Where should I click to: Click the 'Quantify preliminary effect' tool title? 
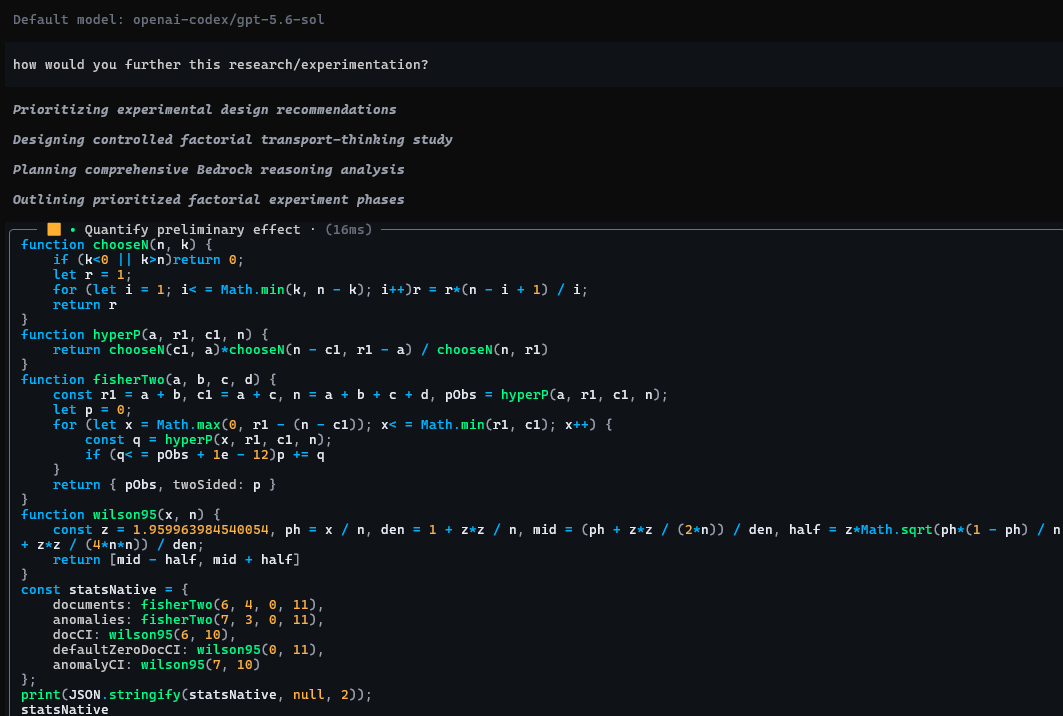pos(193,230)
